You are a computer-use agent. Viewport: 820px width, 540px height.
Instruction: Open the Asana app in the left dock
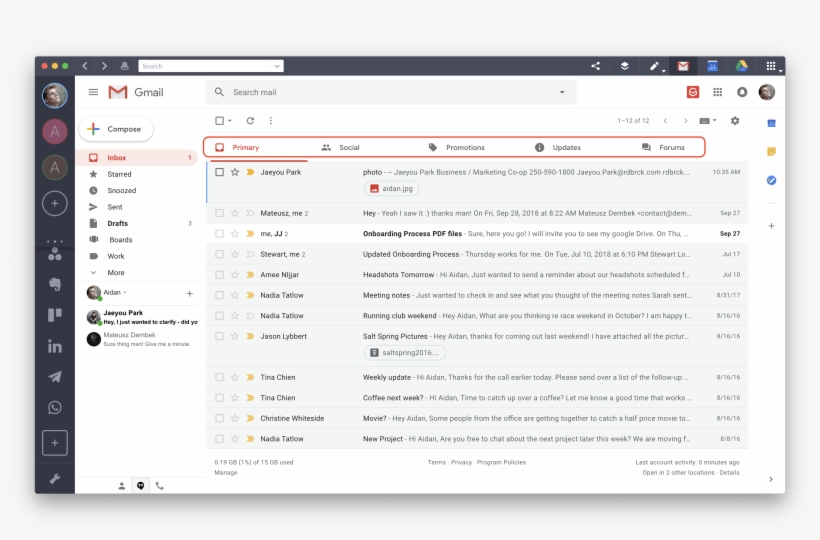(55, 254)
